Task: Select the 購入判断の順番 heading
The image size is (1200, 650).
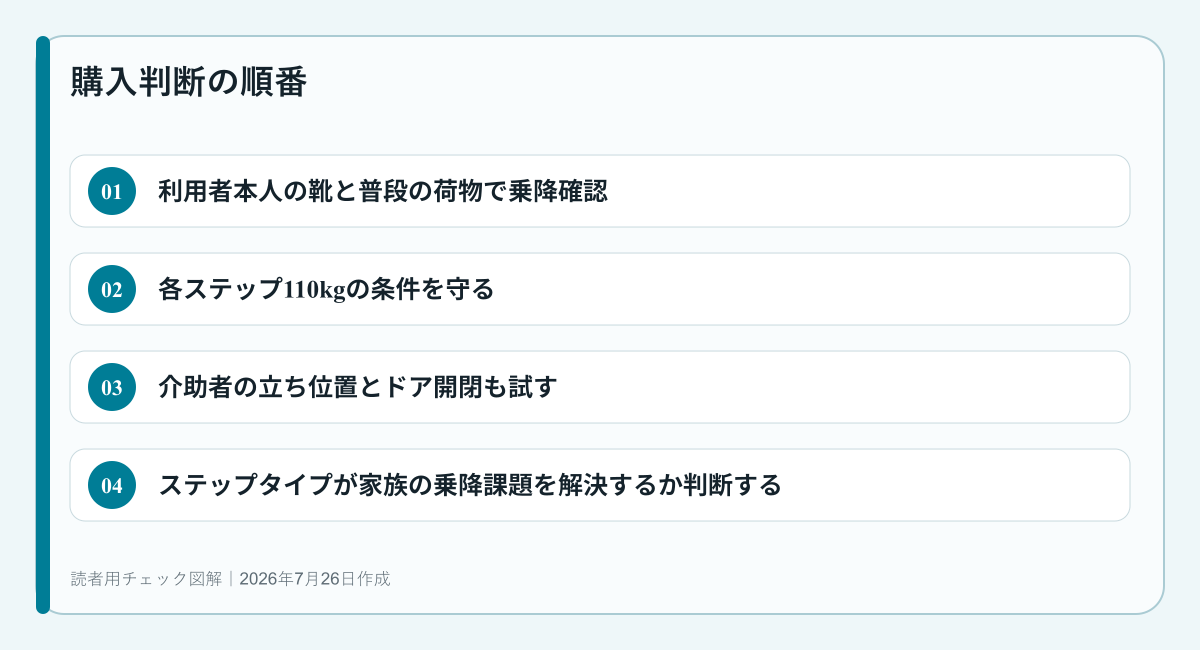Action: pos(188,82)
